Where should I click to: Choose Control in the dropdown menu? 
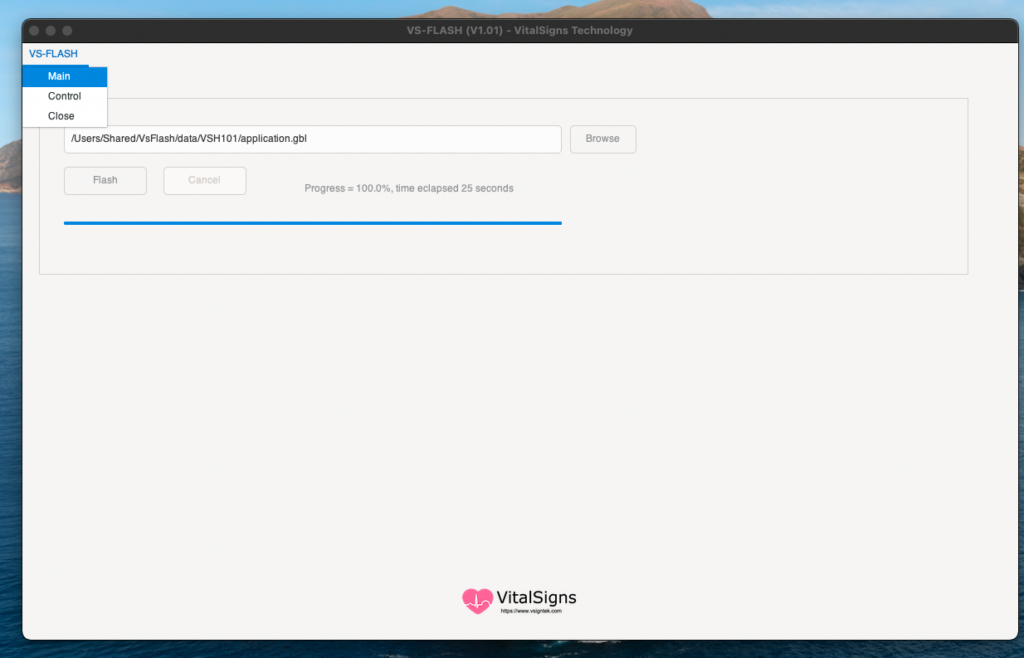[65, 96]
